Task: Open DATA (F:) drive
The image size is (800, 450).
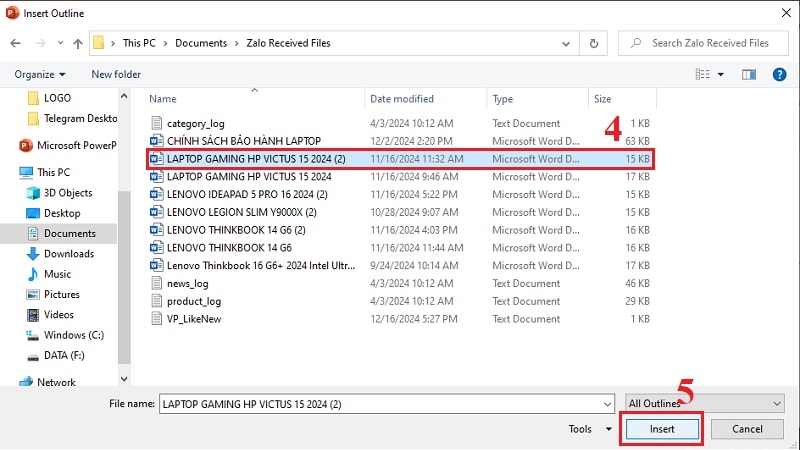Action: (x=64, y=356)
